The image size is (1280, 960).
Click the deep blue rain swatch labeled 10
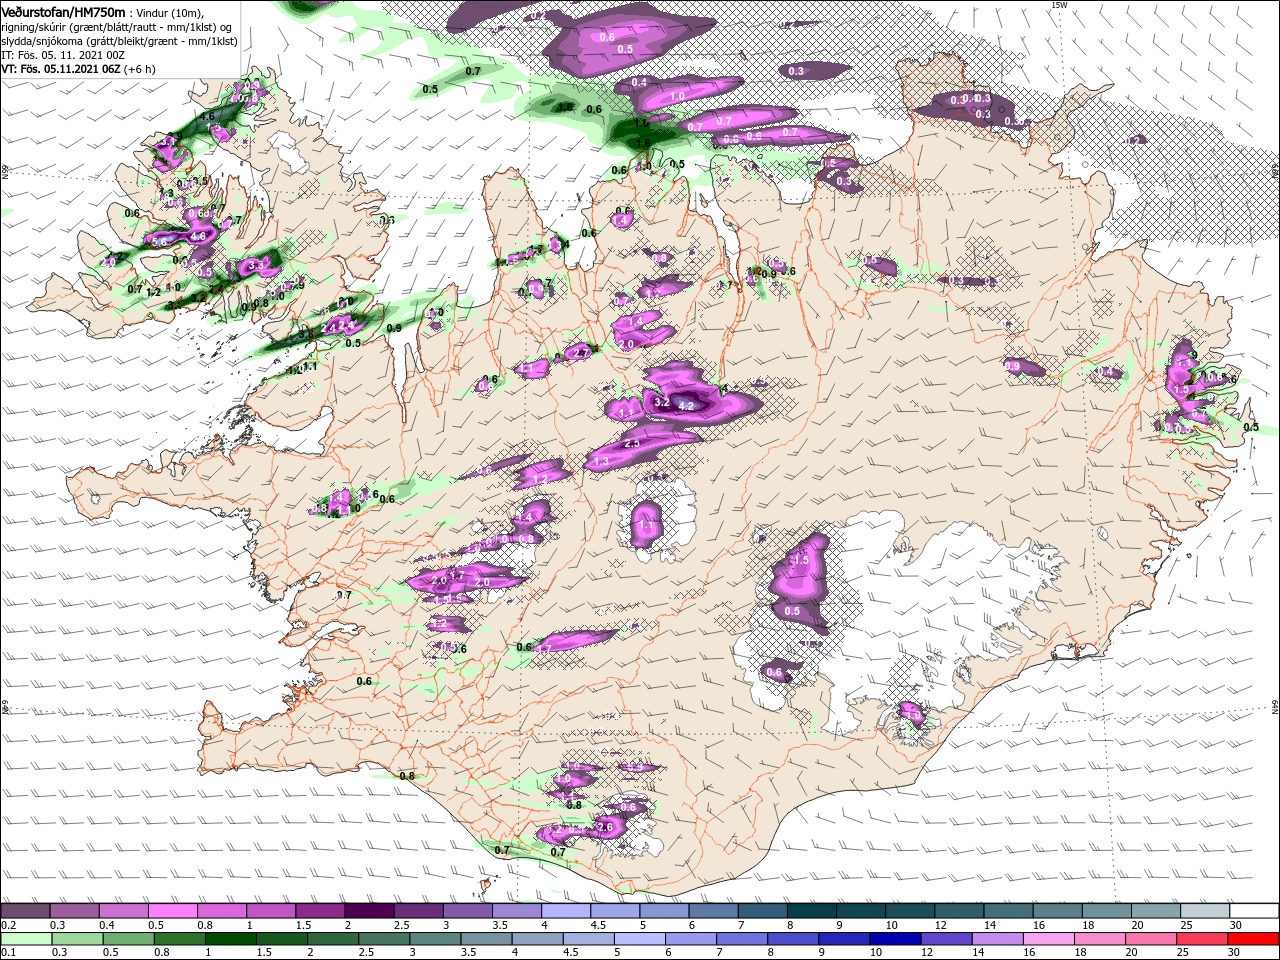[x=894, y=938]
